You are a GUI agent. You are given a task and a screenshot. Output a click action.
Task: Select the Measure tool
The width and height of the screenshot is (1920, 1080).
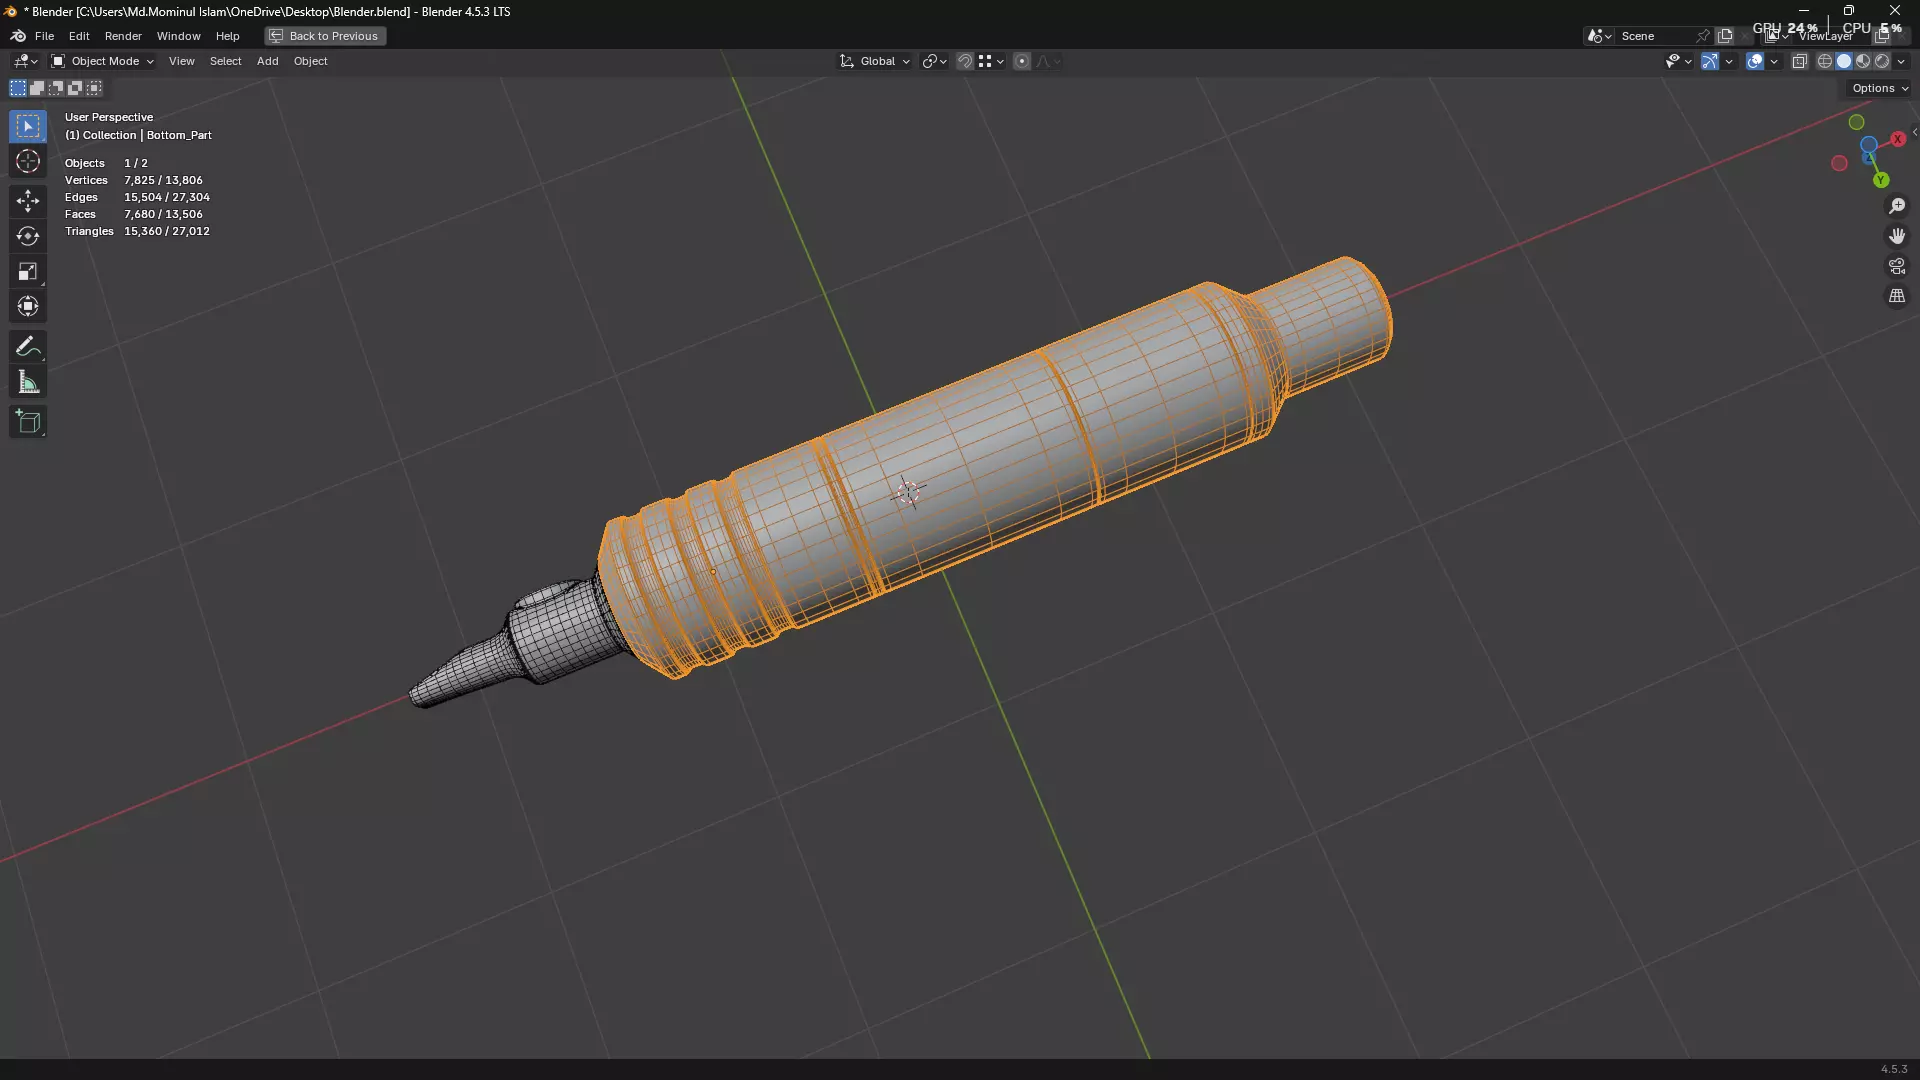(x=28, y=382)
